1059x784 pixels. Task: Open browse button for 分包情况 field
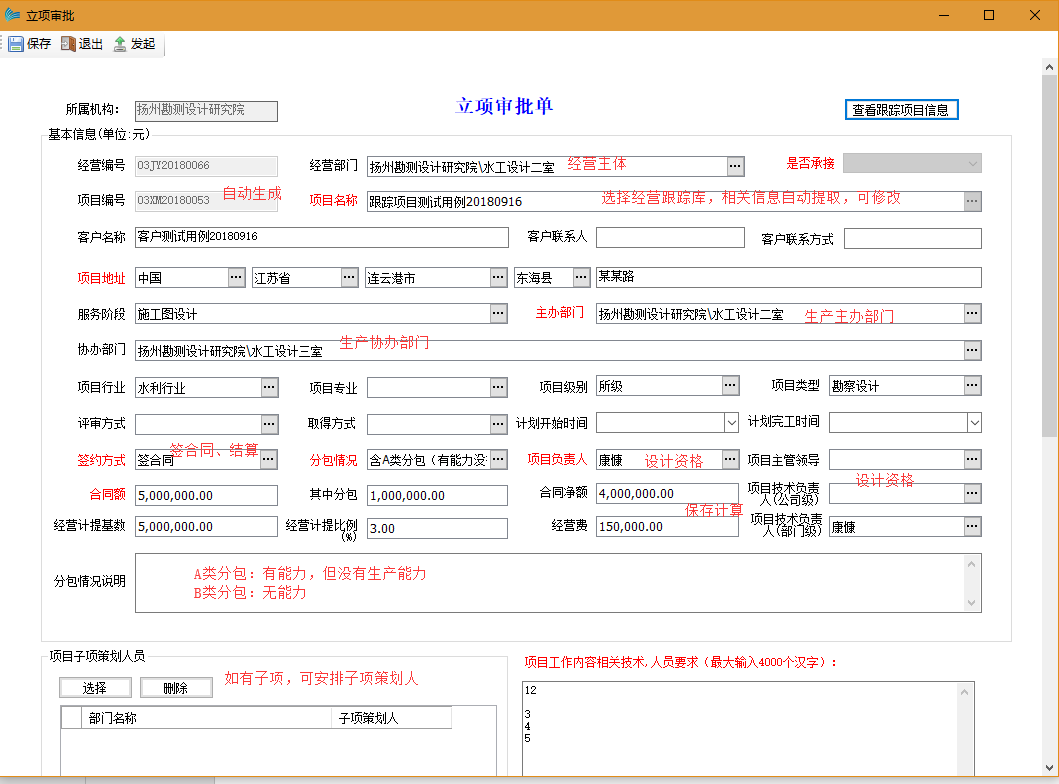498,459
